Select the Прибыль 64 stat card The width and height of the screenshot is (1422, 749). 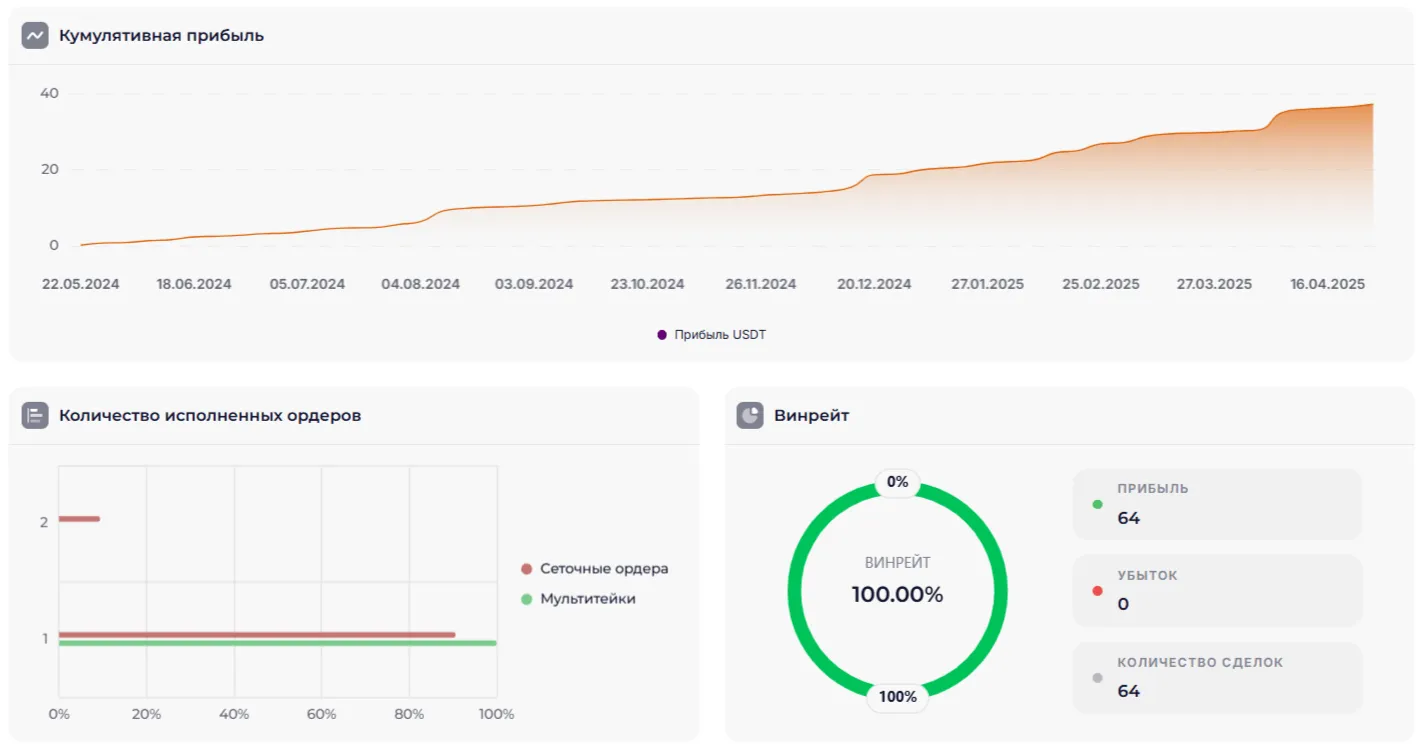pos(1217,504)
